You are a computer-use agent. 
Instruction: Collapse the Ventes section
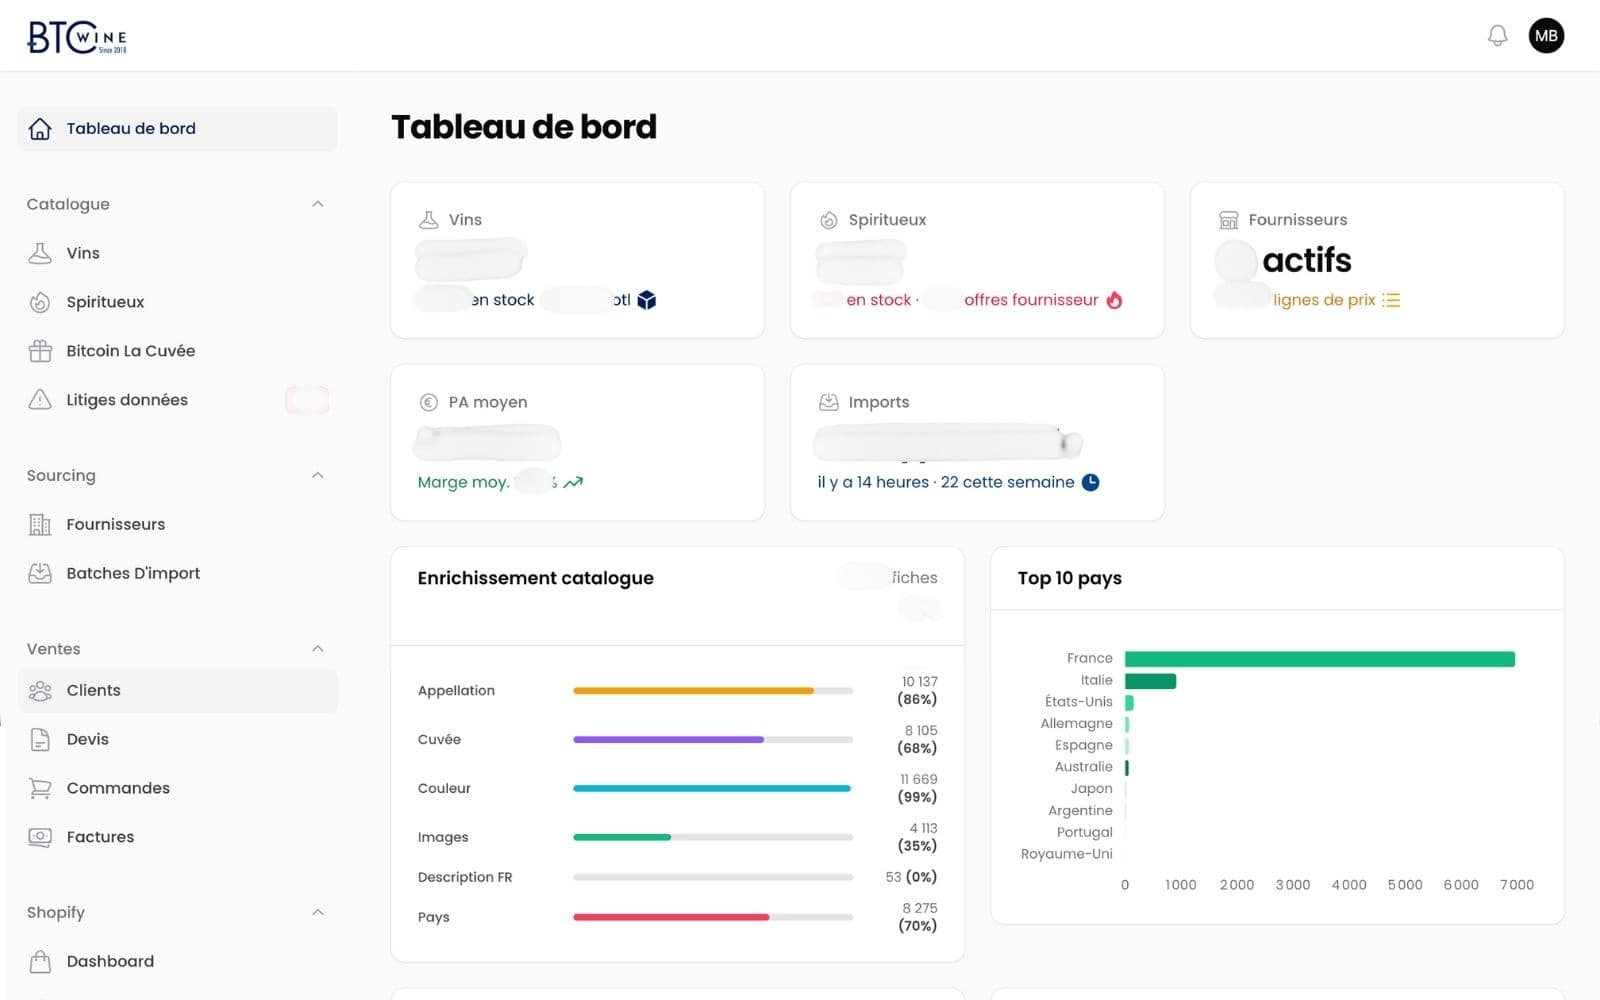(317, 648)
